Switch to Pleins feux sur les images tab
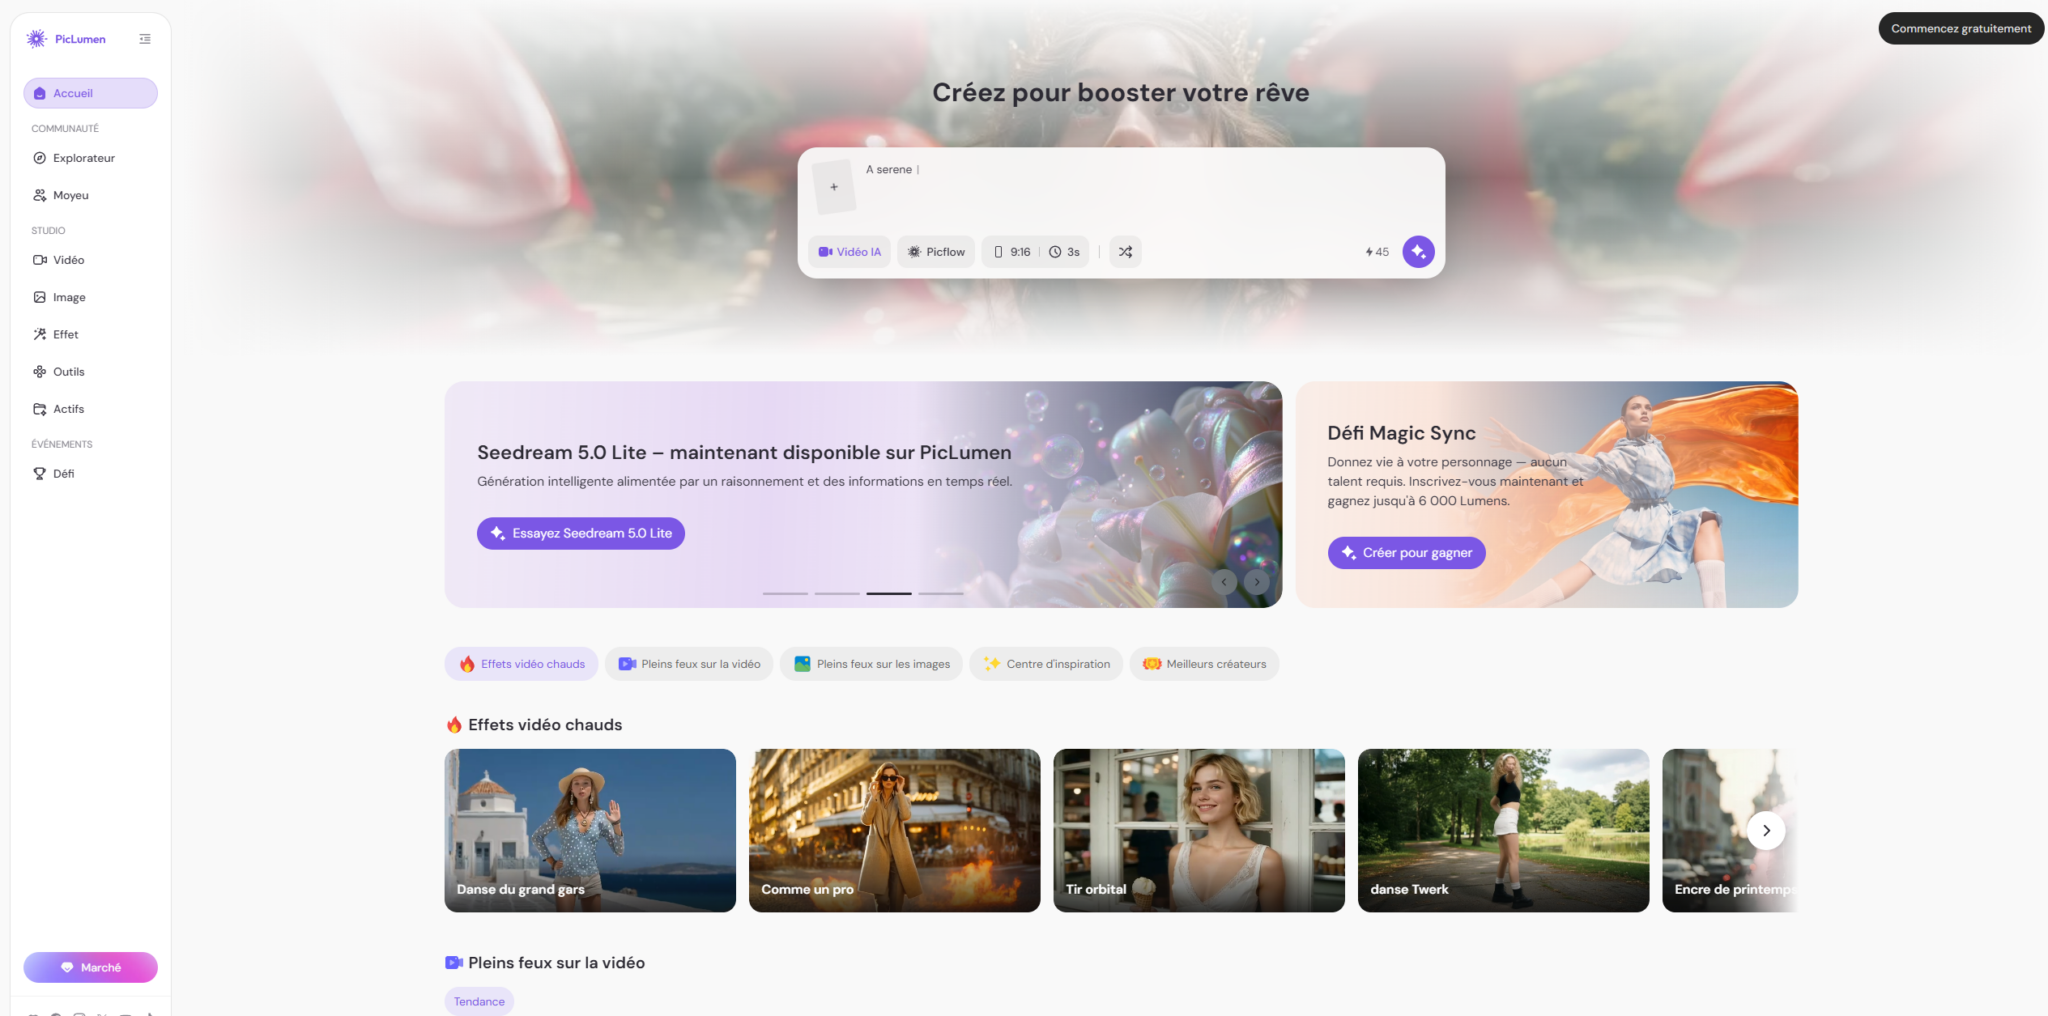 (872, 664)
